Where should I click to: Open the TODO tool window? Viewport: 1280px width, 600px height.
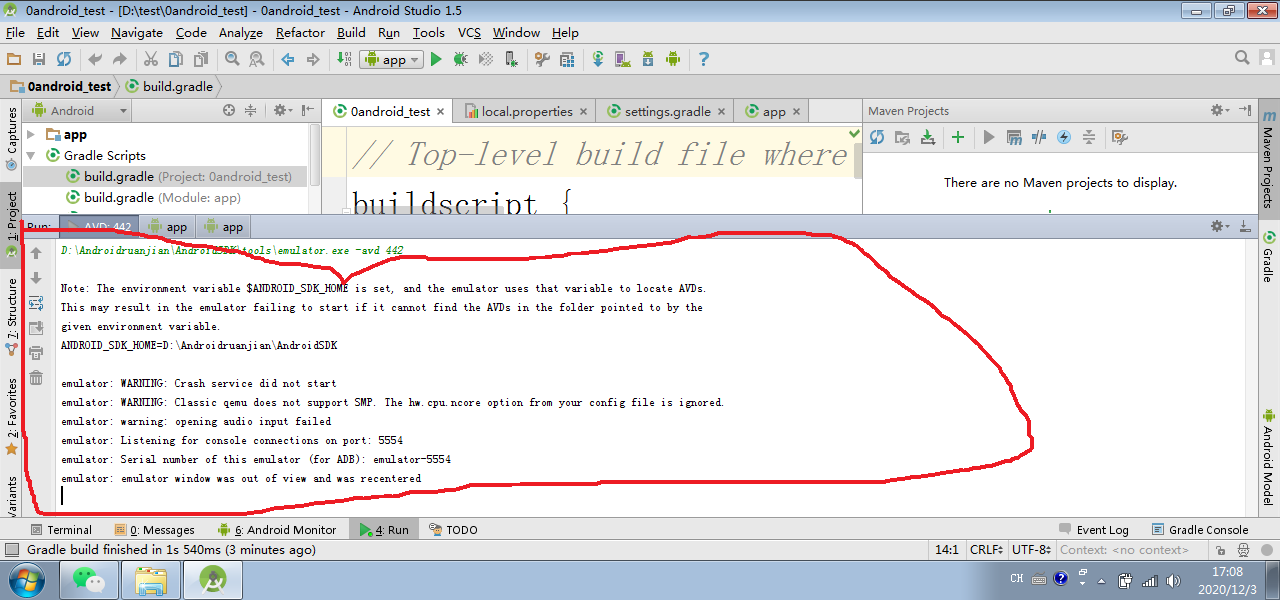tap(453, 530)
